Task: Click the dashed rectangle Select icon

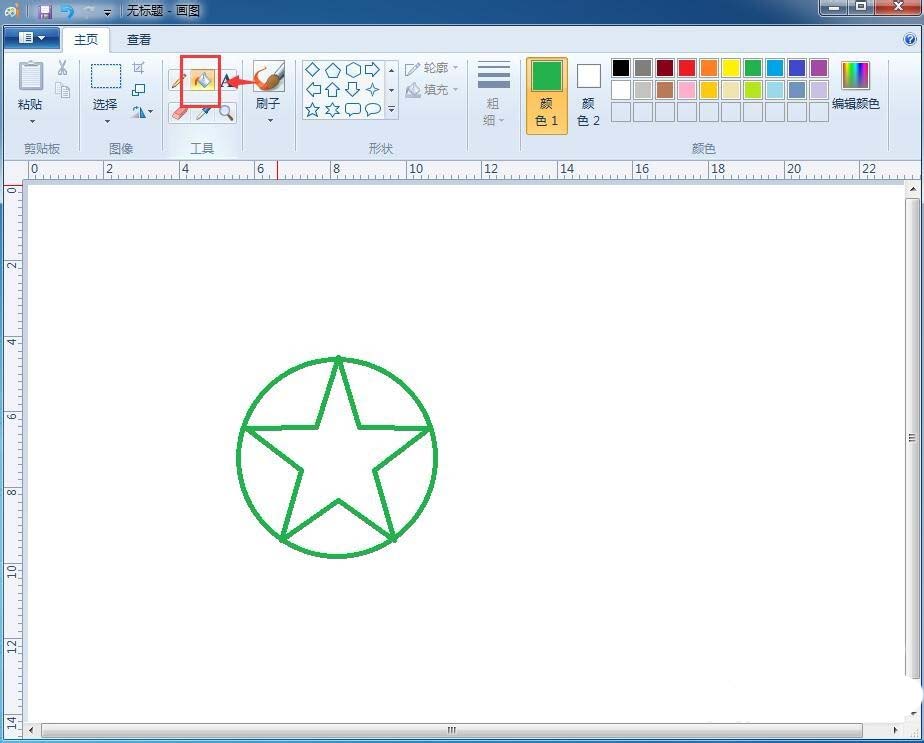Action: (x=106, y=77)
